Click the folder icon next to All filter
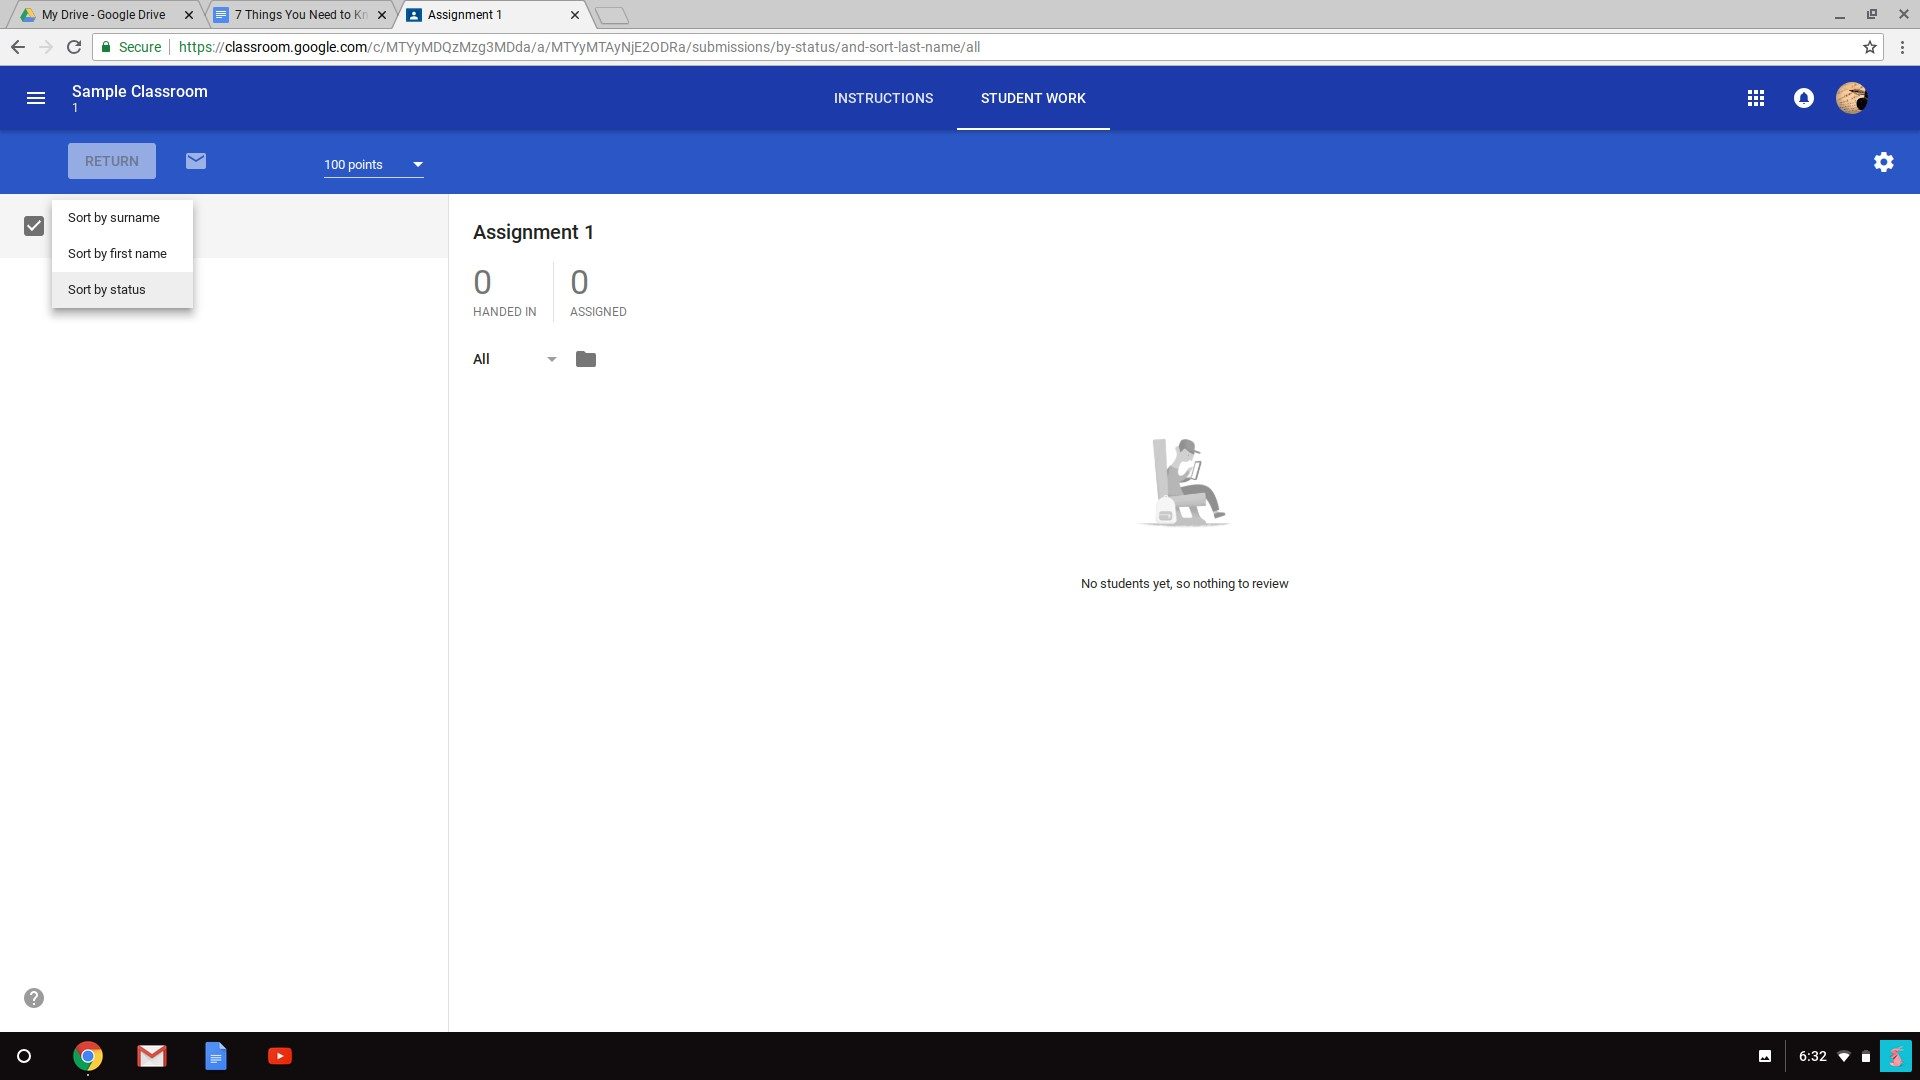 point(585,359)
